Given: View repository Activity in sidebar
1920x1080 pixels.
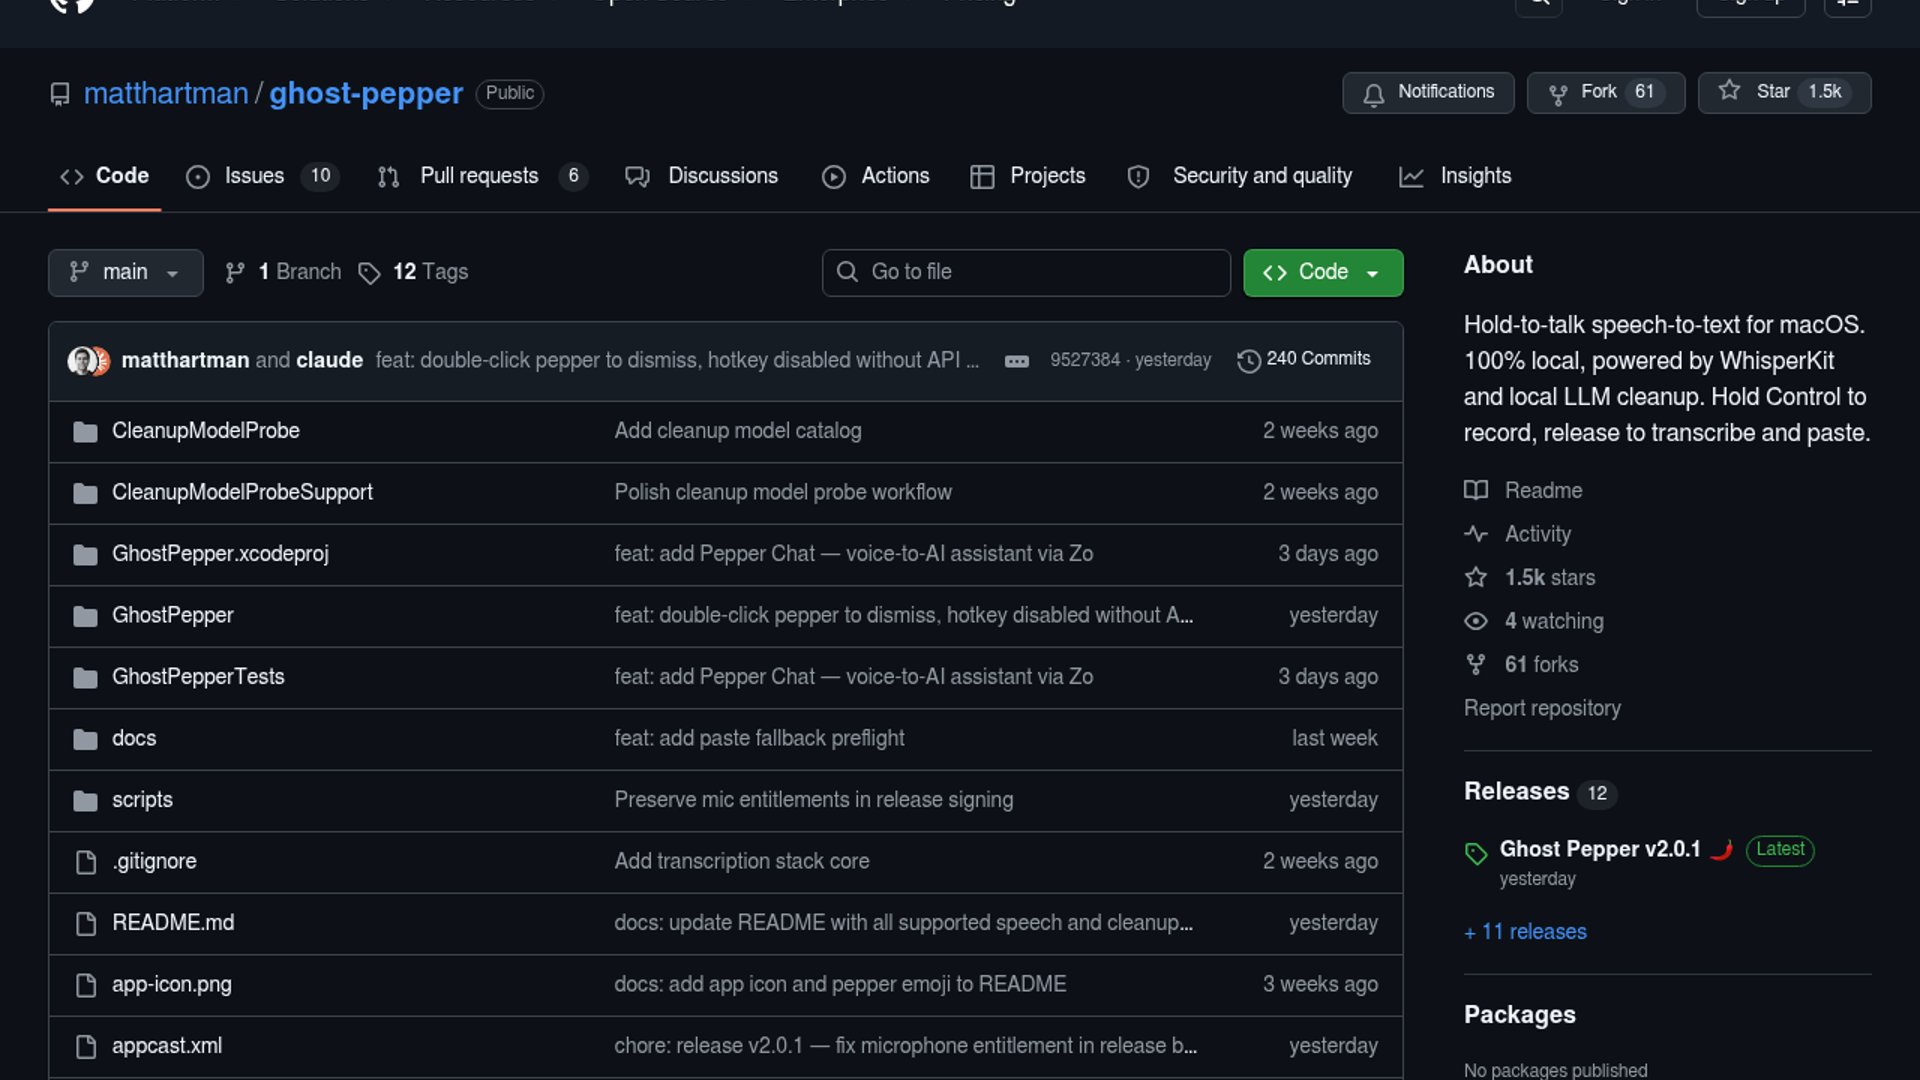Looking at the screenshot, I should pos(1537,534).
